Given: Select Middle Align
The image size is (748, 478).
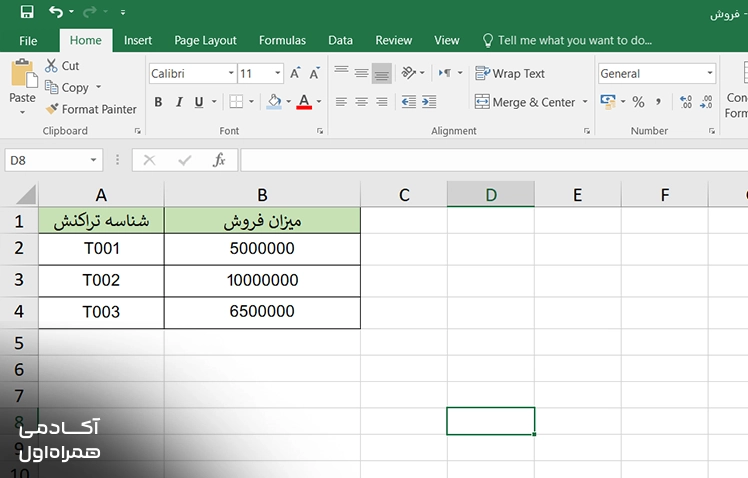Looking at the screenshot, I should click(362, 73).
